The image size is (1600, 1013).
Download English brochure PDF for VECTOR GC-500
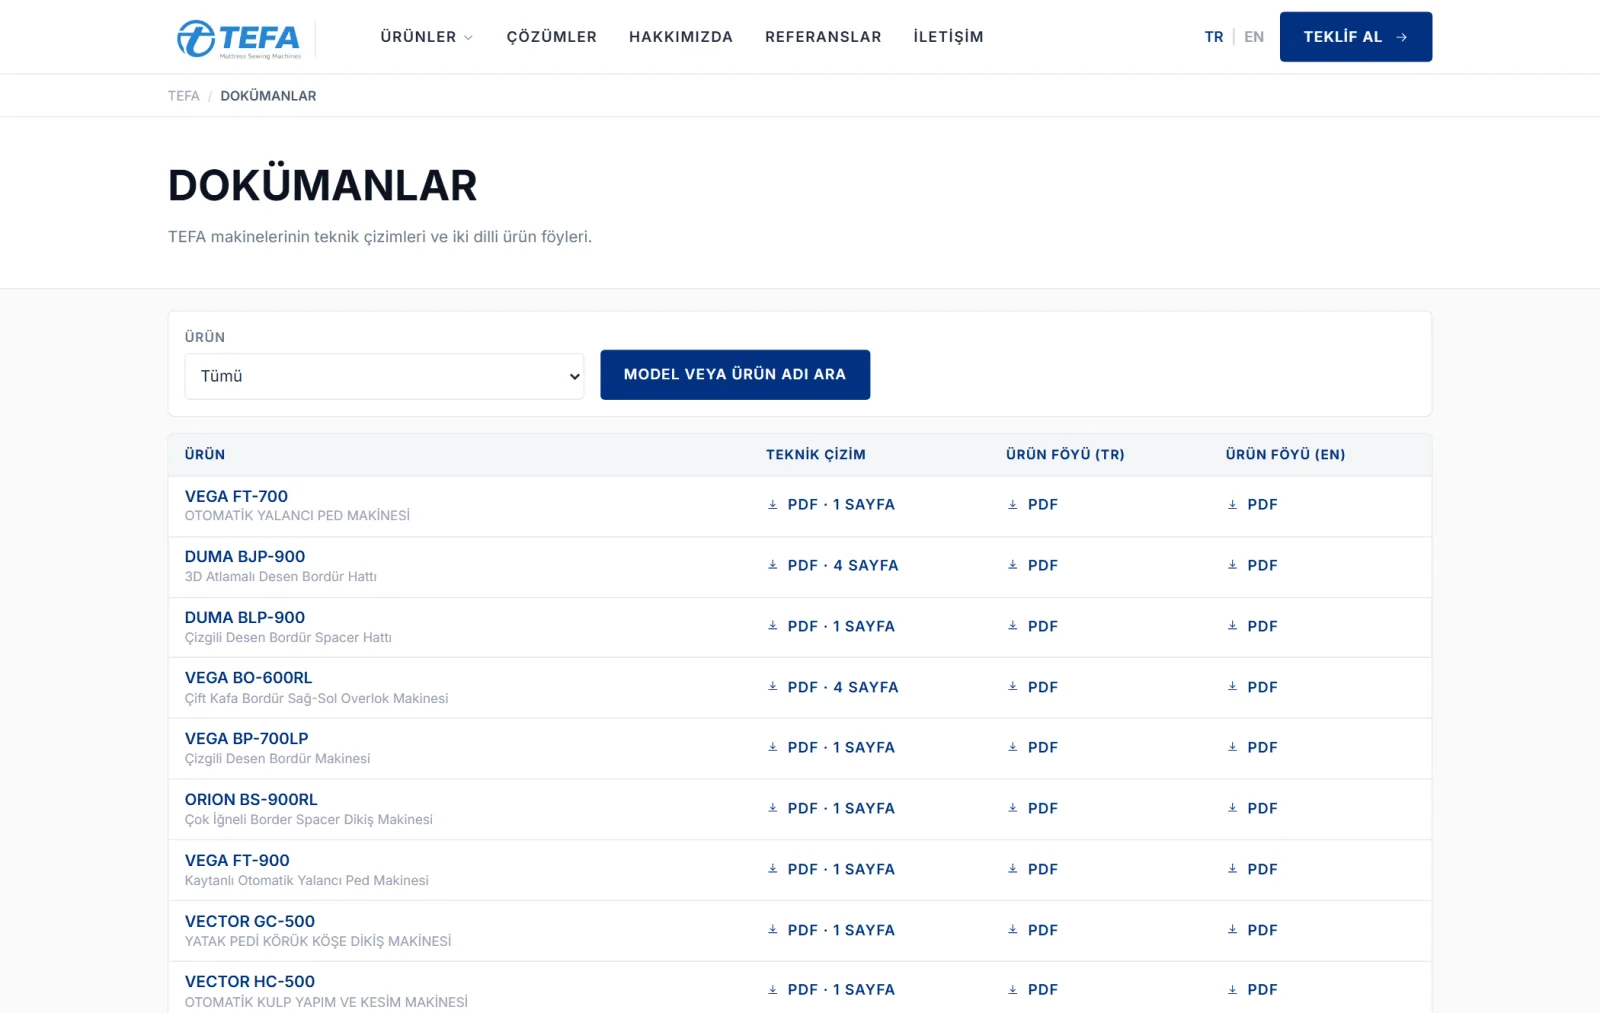tap(1252, 930)
